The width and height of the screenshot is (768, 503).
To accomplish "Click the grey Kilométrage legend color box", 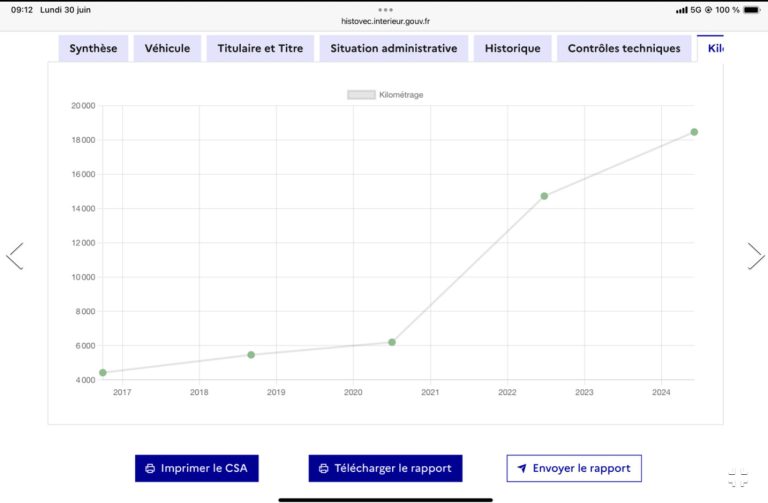I will coord(360,95).
